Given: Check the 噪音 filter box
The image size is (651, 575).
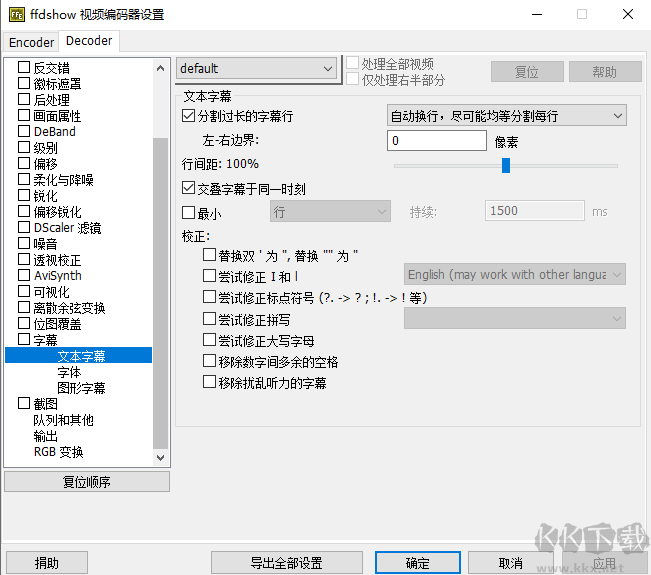Looking at the screenshot, I should click(x=24, y=243).
